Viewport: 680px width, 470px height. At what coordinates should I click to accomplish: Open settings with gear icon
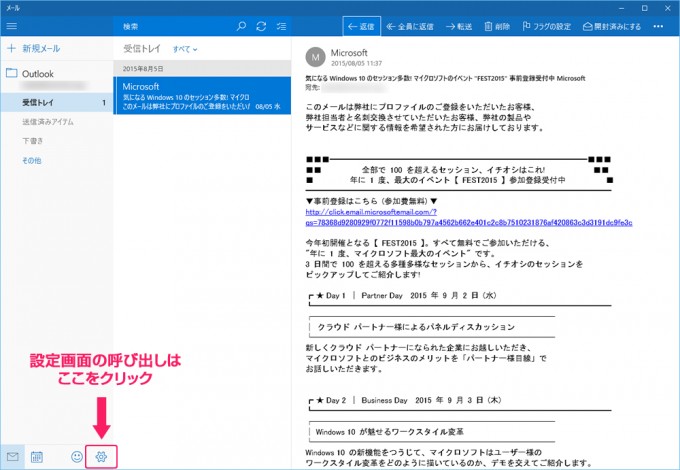(x=101, y=457)
